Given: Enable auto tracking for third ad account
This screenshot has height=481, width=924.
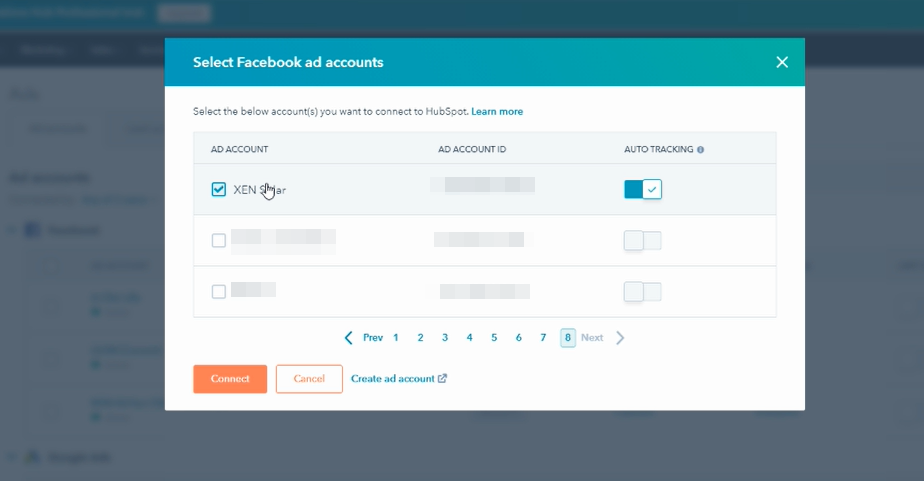Looking at the screenshot, I should [643, 292].
